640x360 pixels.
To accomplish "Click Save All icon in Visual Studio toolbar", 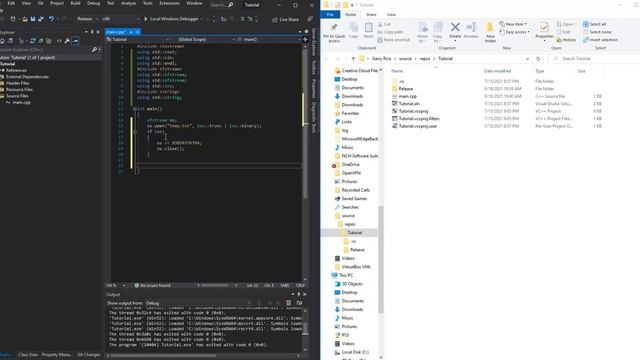I will pyautogui.click(x=40, y=19).
